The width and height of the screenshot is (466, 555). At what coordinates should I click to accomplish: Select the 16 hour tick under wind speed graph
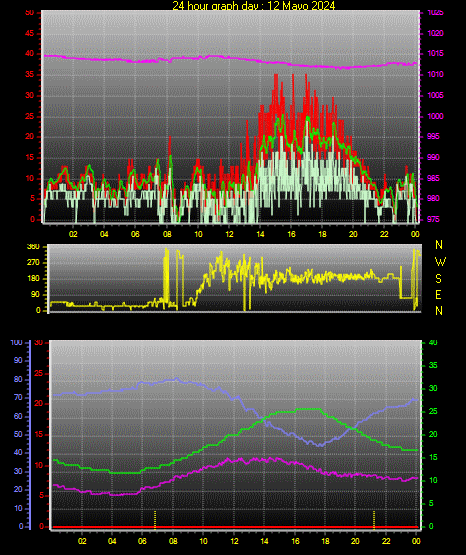click(x=291, y=234)
